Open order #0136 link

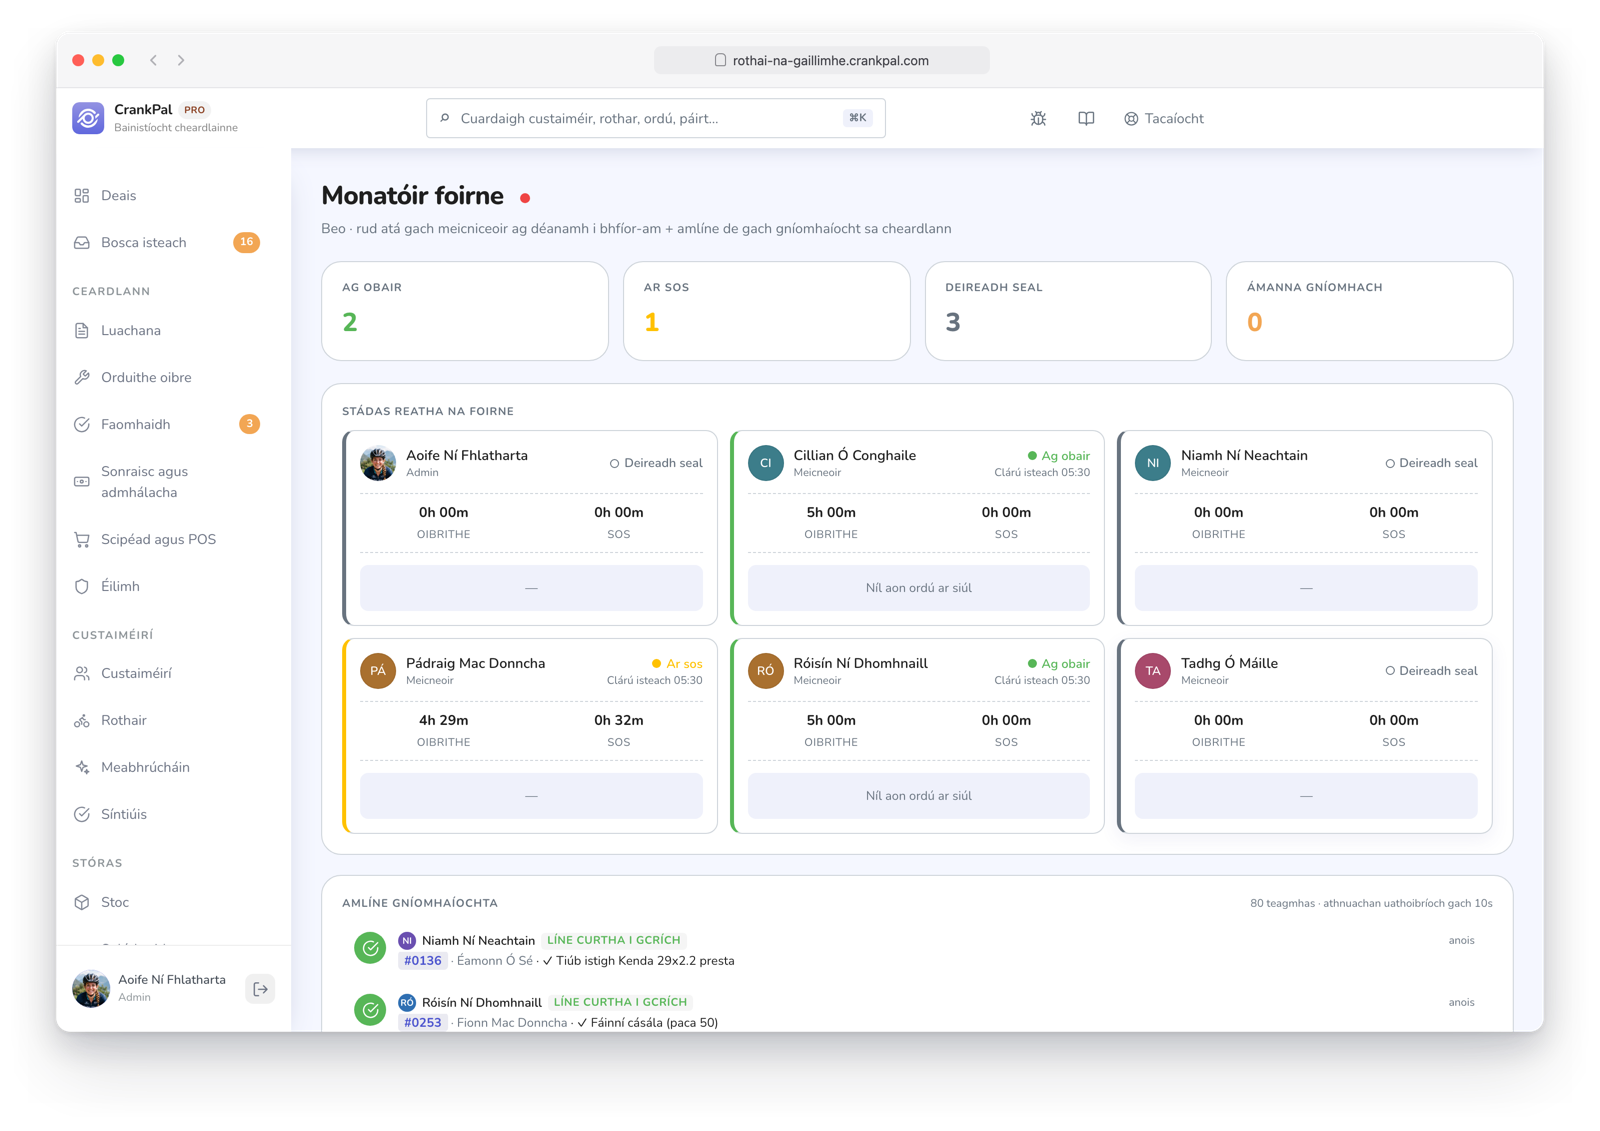click(423, 961)
